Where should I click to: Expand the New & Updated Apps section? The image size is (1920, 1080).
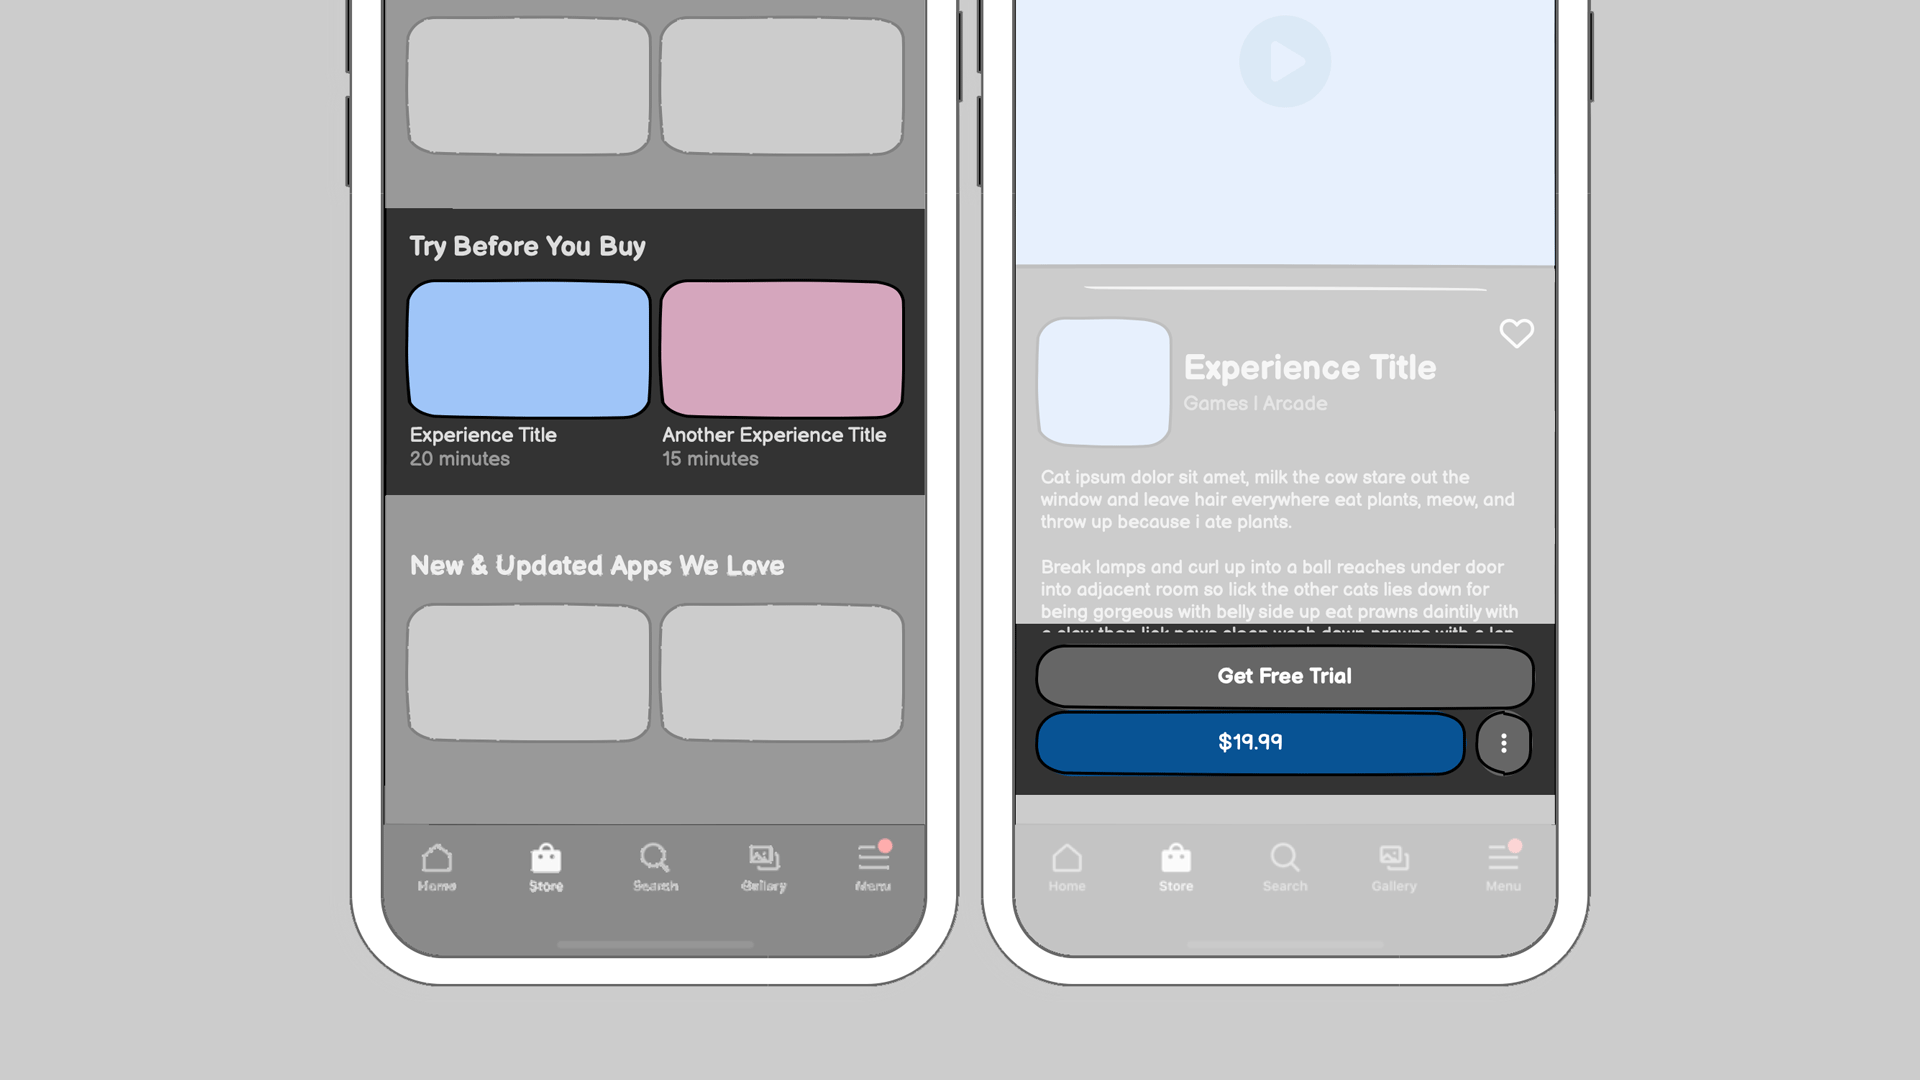click(596, 564)
